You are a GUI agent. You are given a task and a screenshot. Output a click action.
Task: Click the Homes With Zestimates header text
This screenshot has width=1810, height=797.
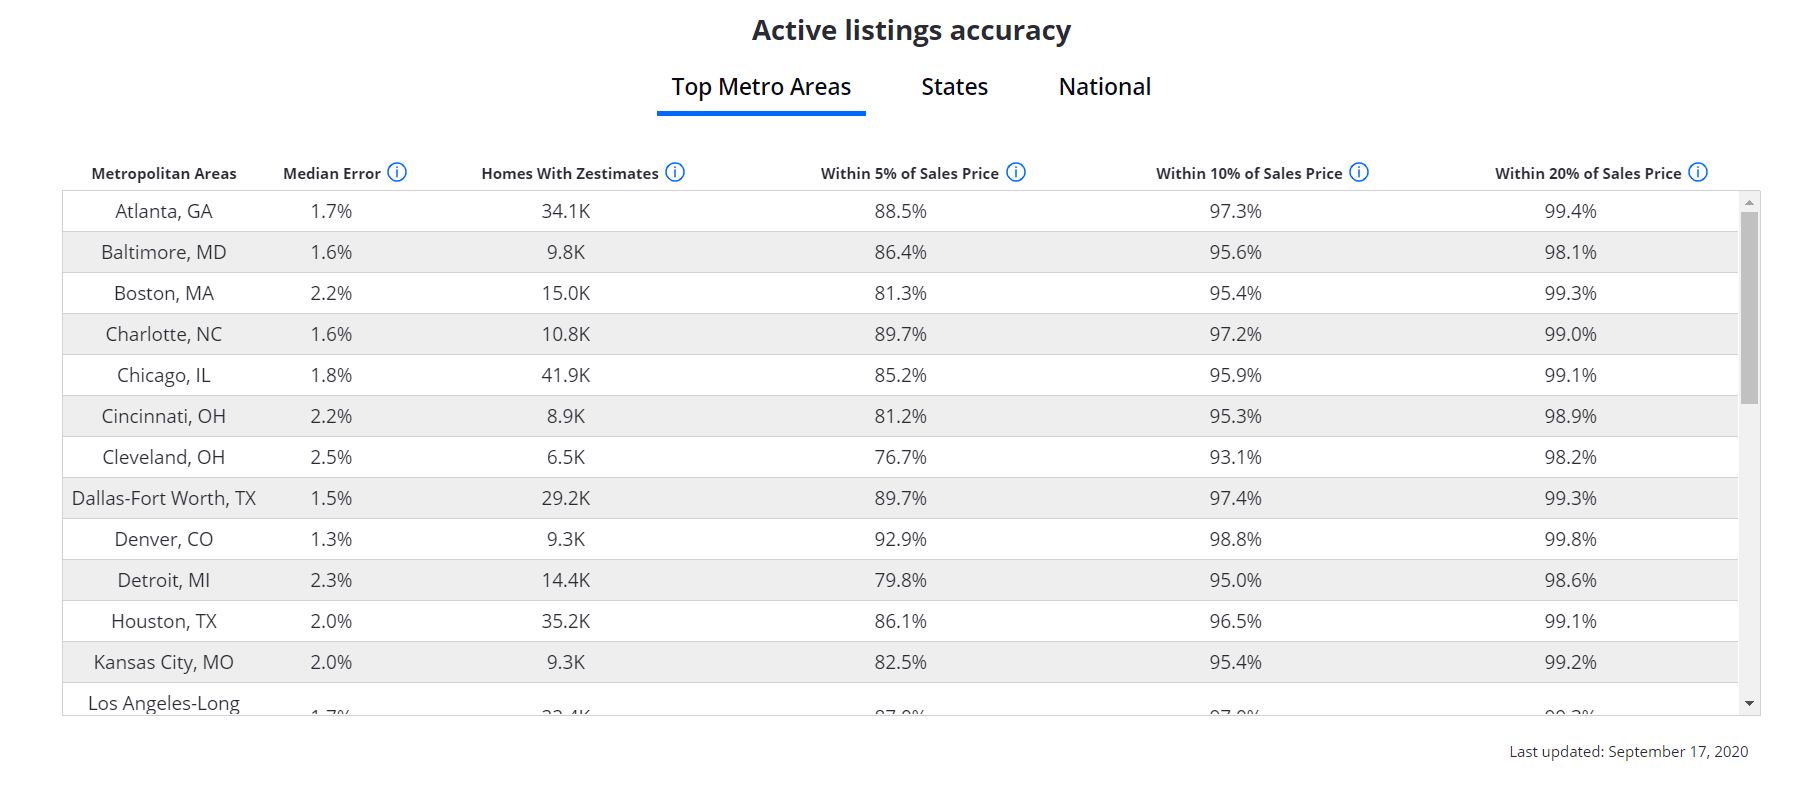pyautogui.click(x=569, y=174)
